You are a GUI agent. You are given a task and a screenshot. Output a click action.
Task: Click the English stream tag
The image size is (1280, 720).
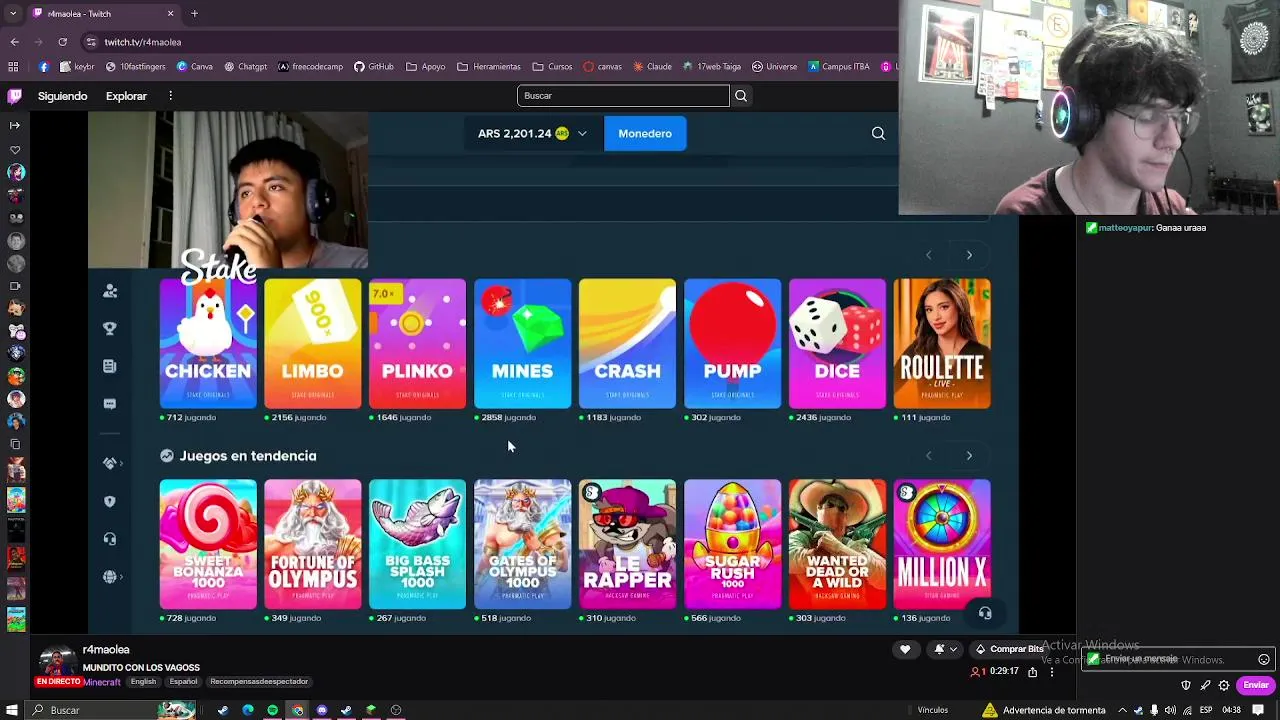143,682
